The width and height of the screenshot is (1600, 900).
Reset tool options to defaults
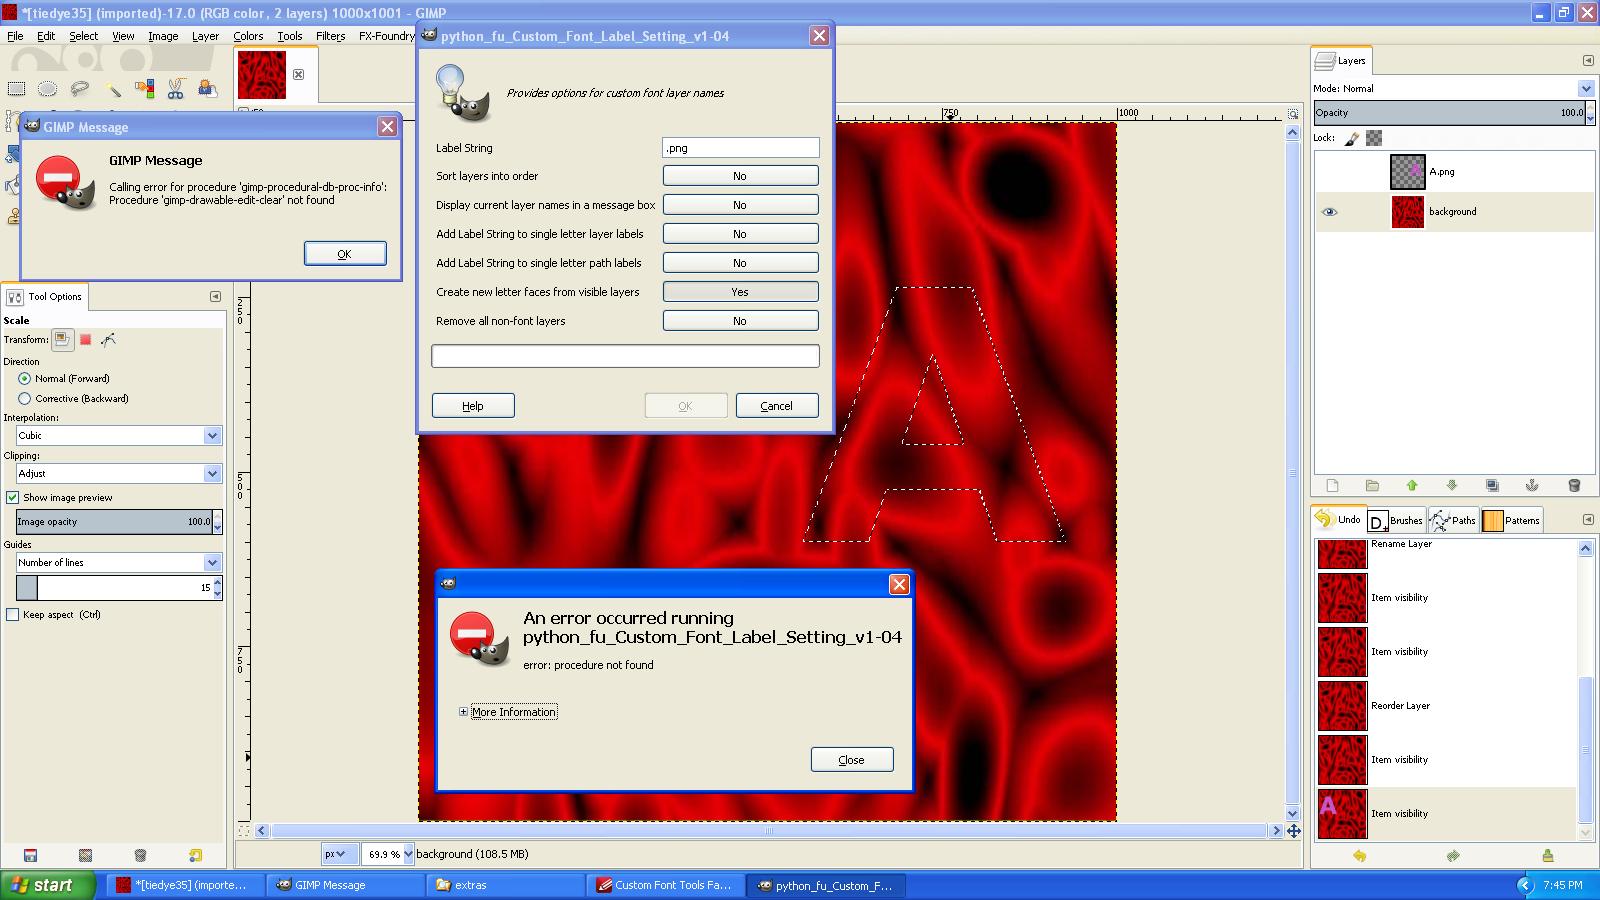(x=195, y=855)
